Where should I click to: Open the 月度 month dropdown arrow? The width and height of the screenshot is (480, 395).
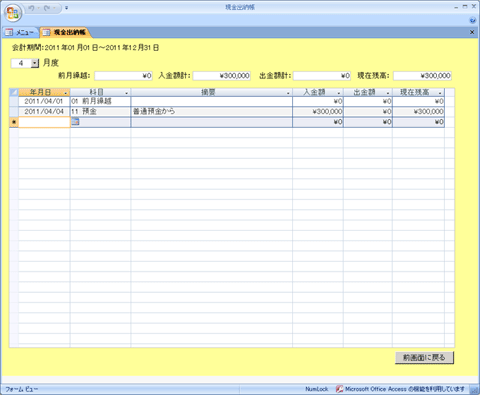35,63
